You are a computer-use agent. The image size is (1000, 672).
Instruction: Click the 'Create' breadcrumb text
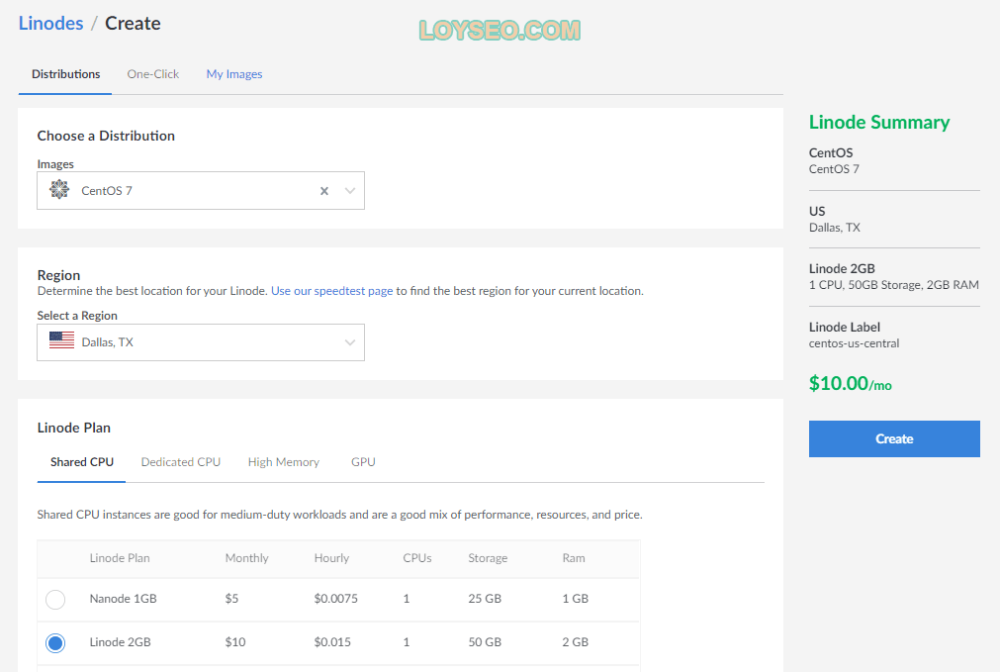click(133, 23)
